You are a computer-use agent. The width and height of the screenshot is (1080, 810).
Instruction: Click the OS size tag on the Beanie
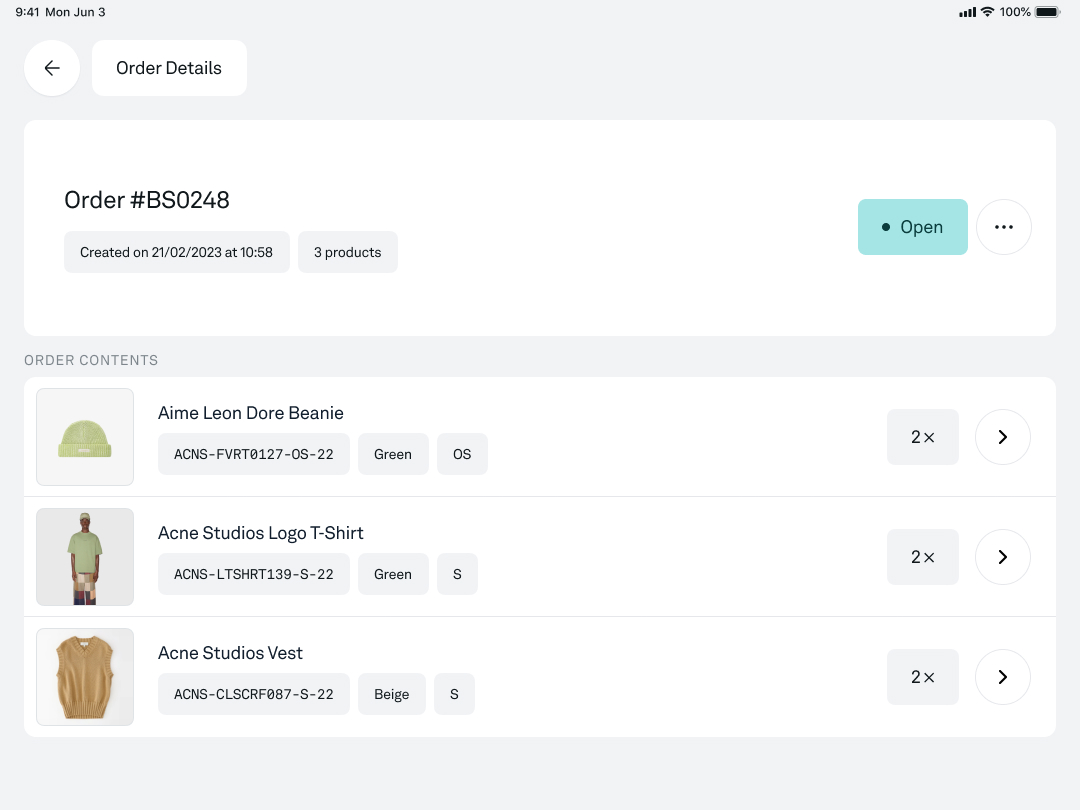click(462, 454)
